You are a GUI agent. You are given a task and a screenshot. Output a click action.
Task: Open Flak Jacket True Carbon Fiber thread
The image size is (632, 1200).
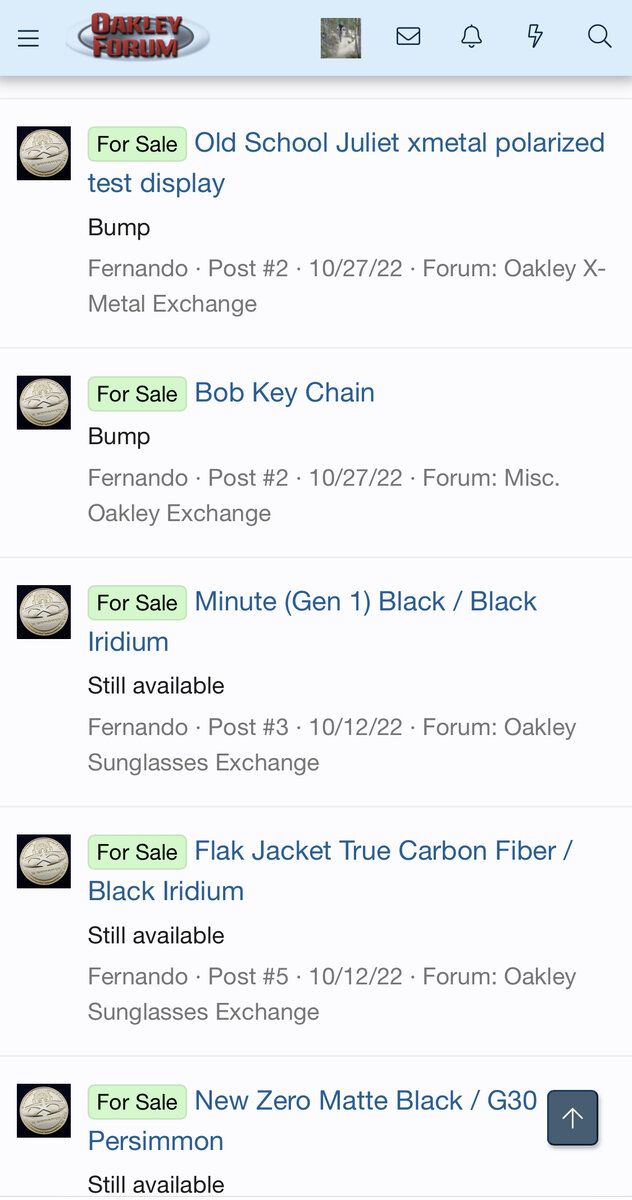[383, 851]
